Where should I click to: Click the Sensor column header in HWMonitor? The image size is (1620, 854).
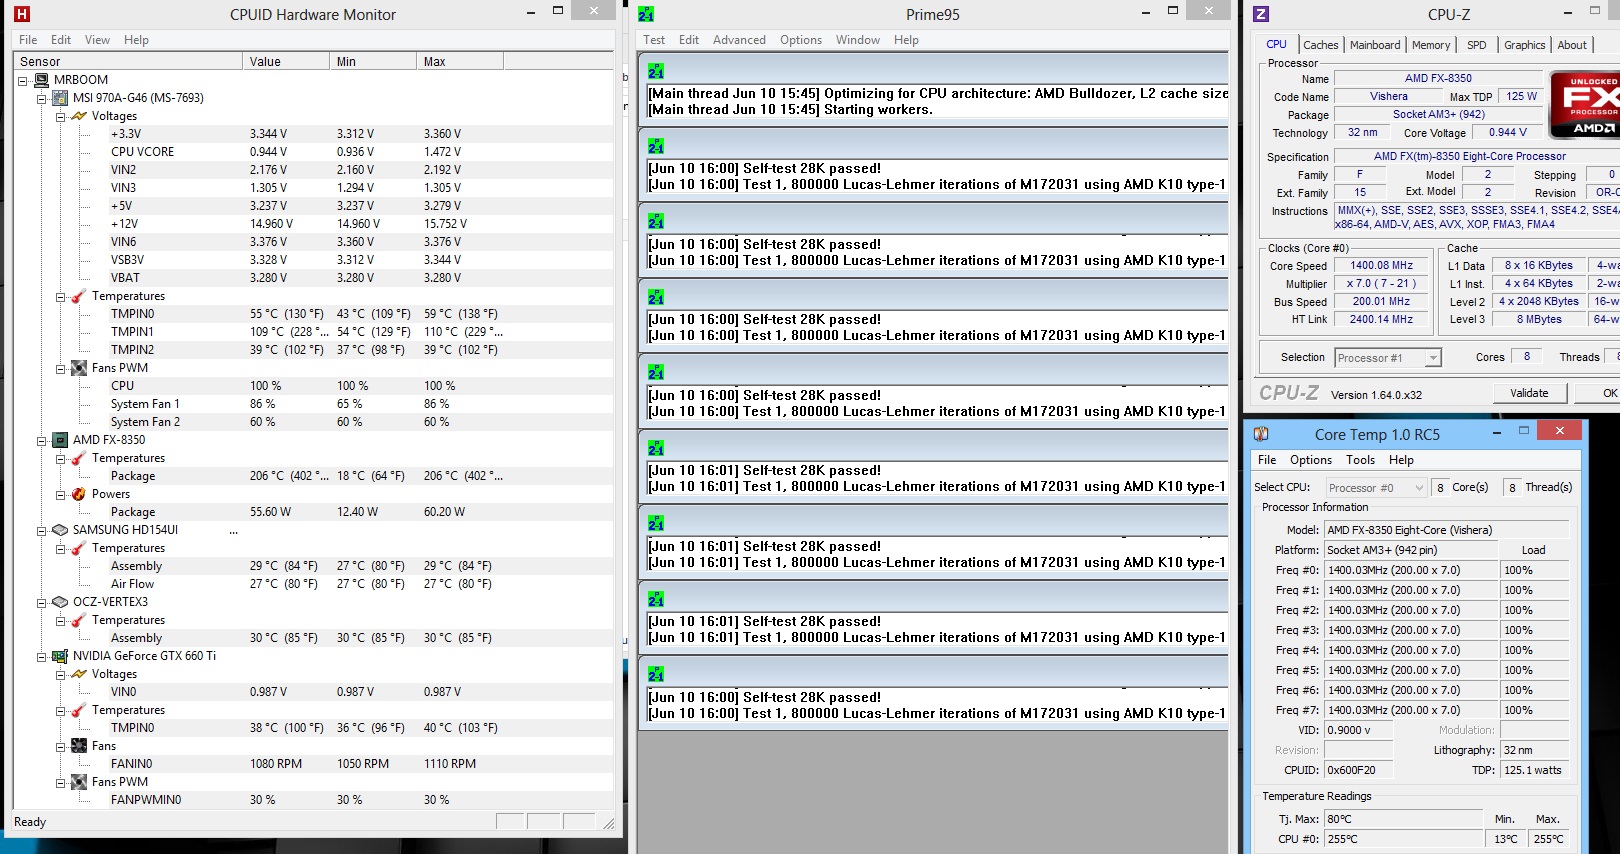click(128, 61)
